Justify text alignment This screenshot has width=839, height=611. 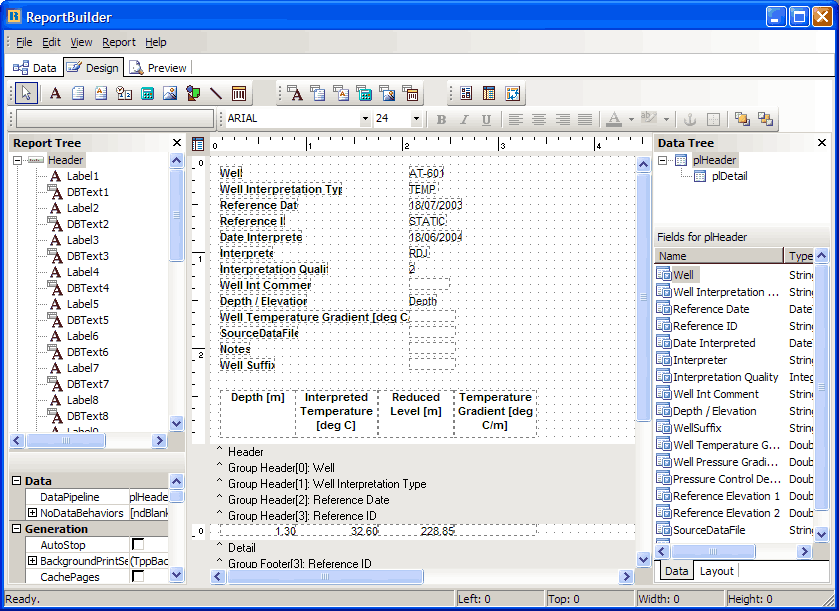click(x=585, y=119)
